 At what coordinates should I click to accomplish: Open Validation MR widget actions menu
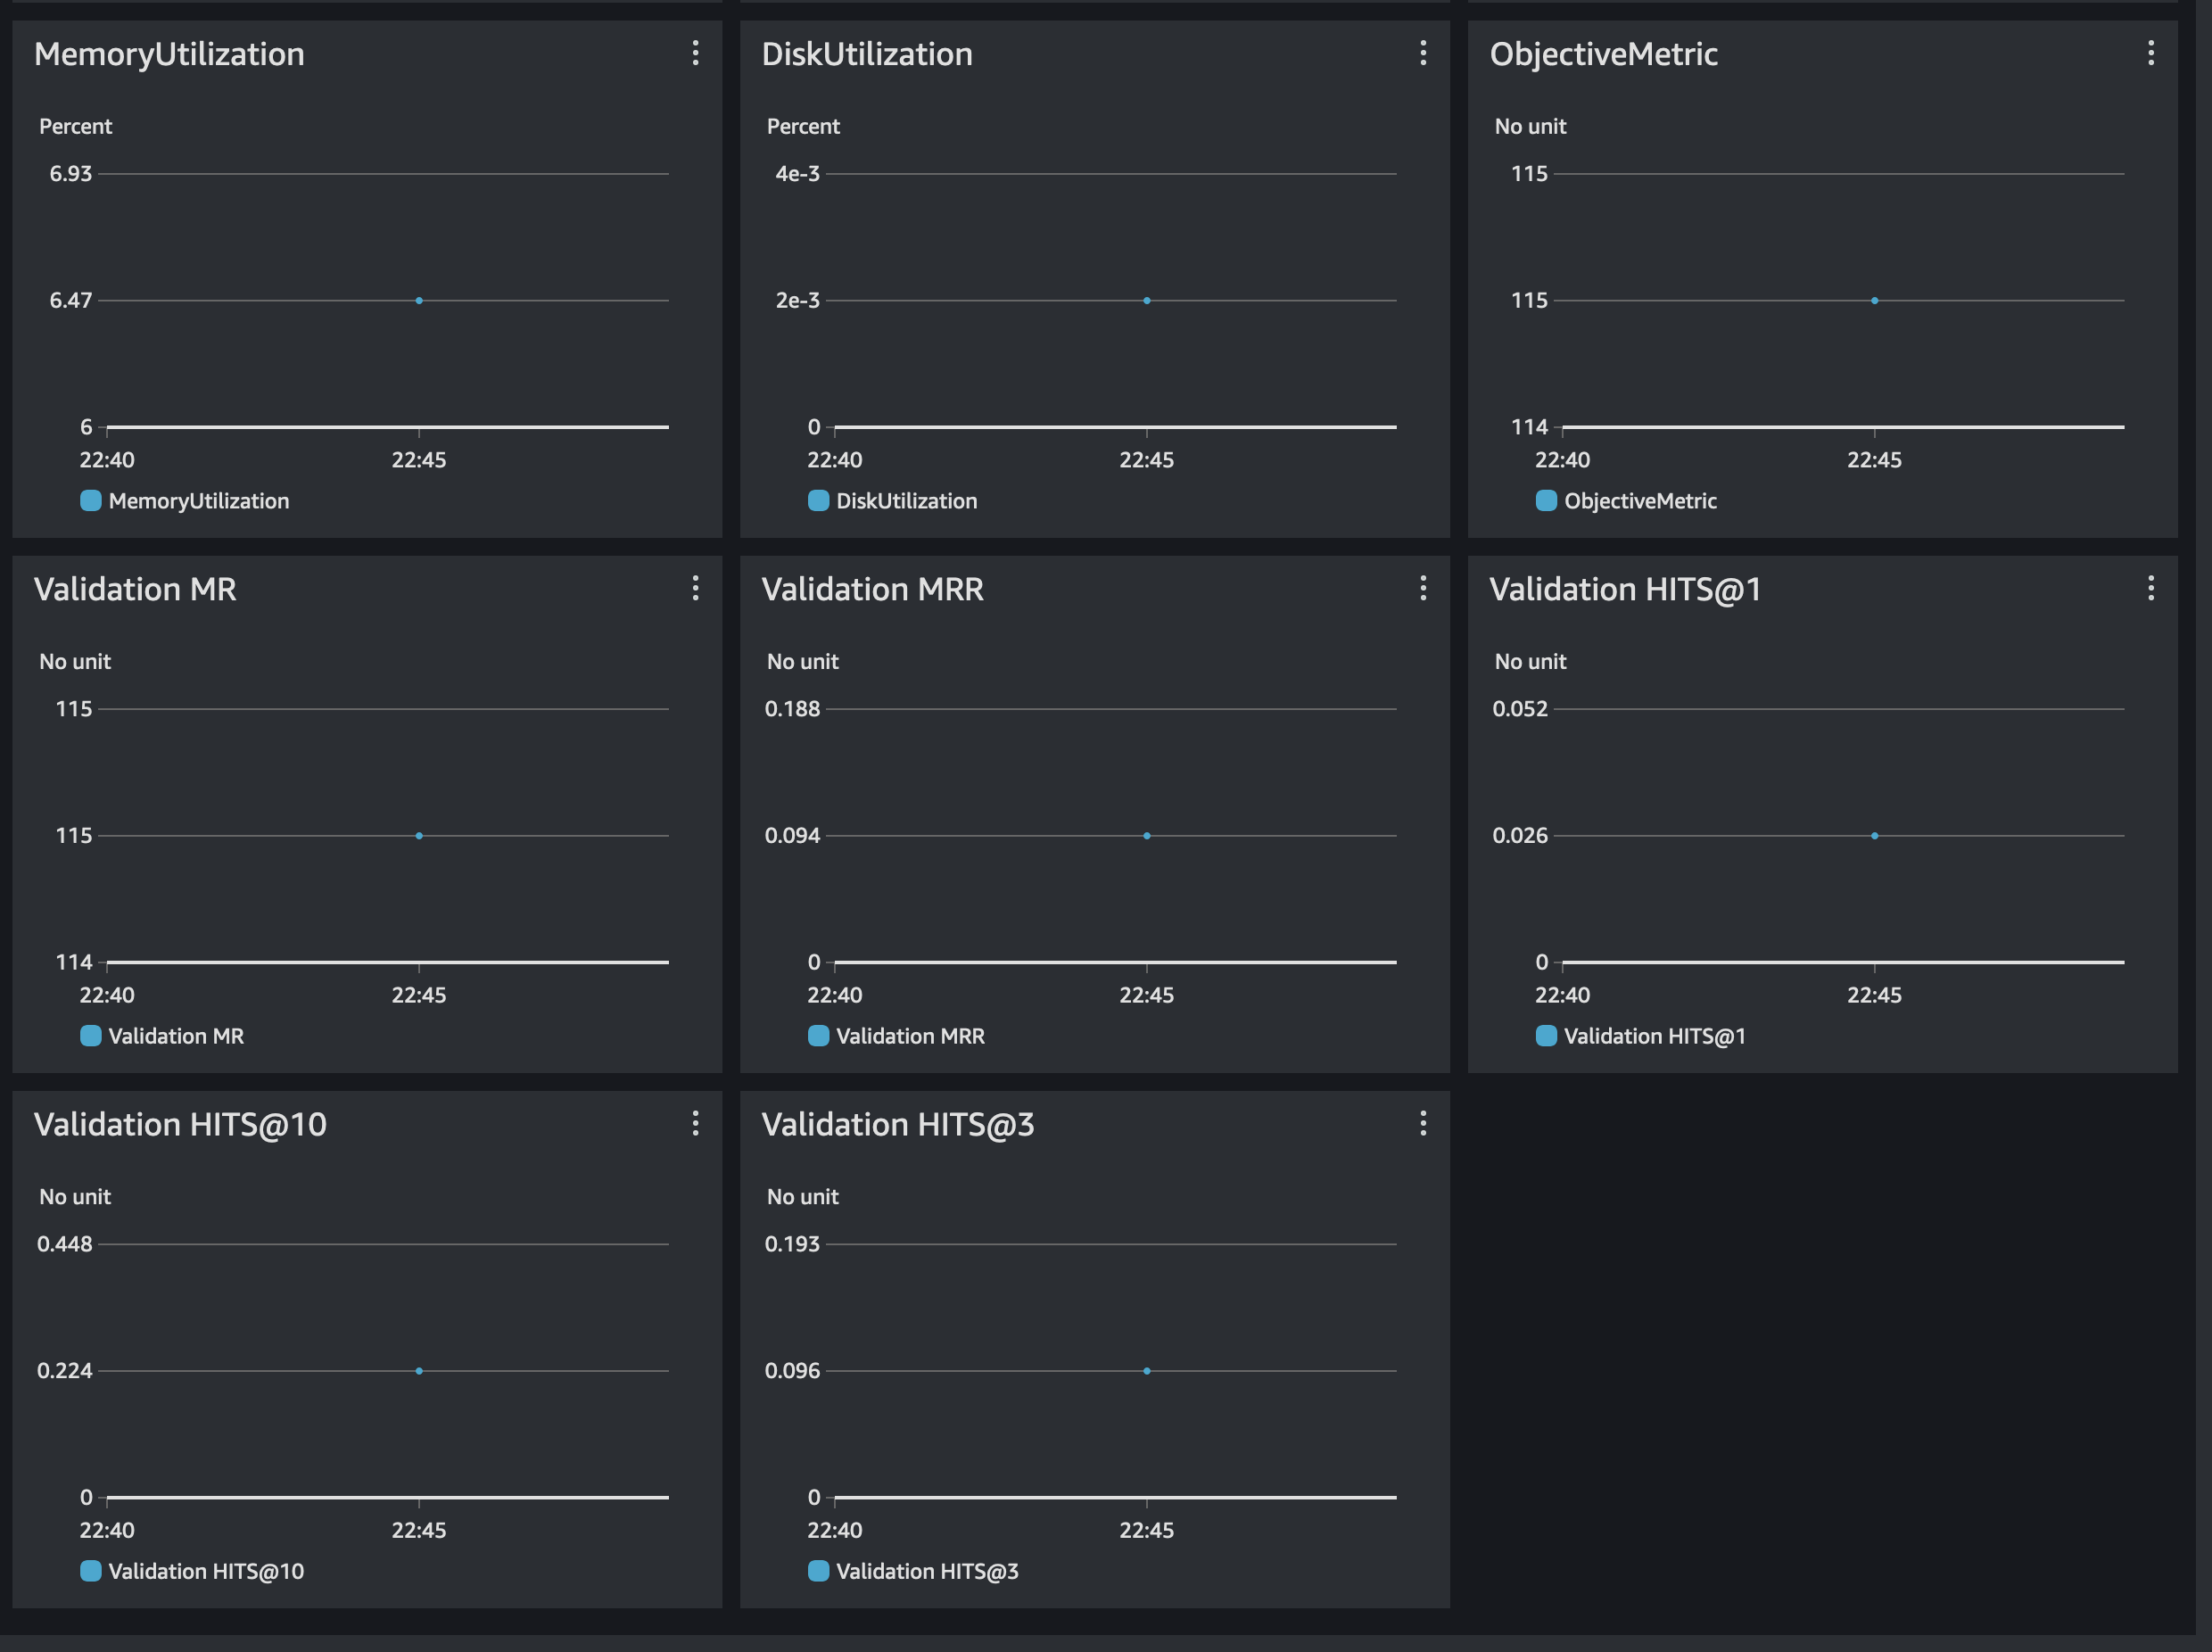click(x=695, y=588)
